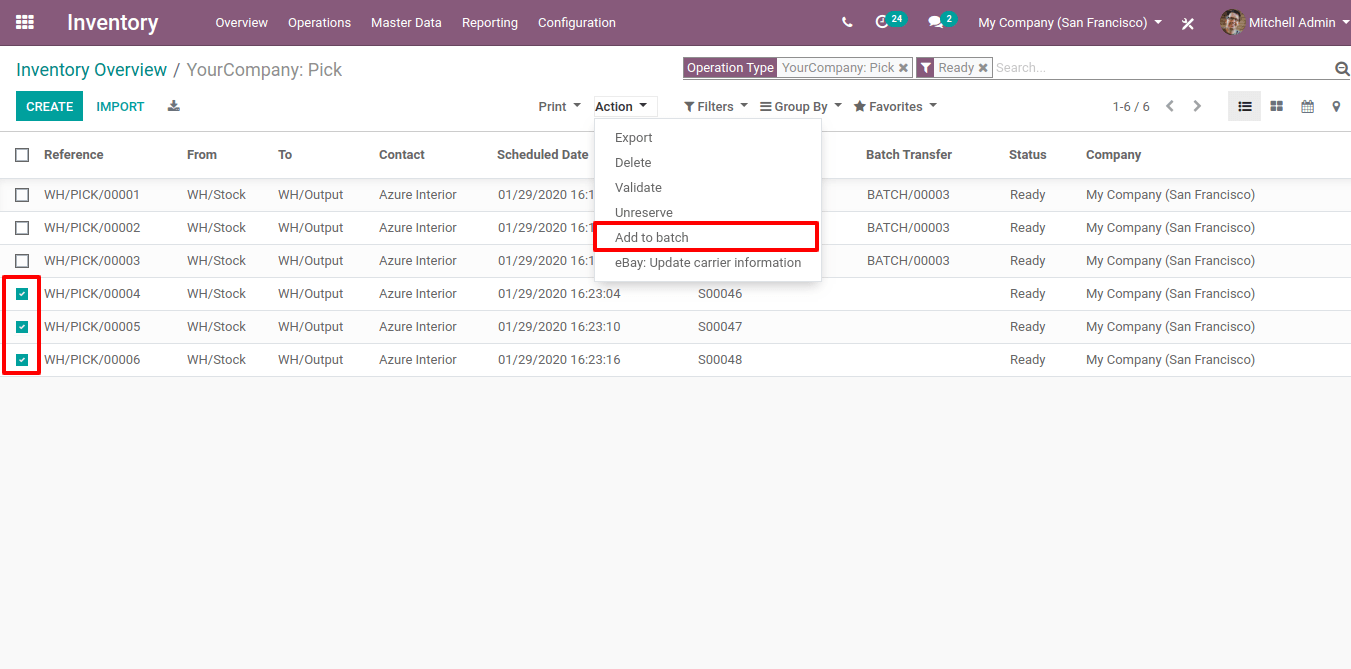This screenshot has height=669, width=1351.
Task: Open the messaging conversations icon
Action: pos(937,22)
